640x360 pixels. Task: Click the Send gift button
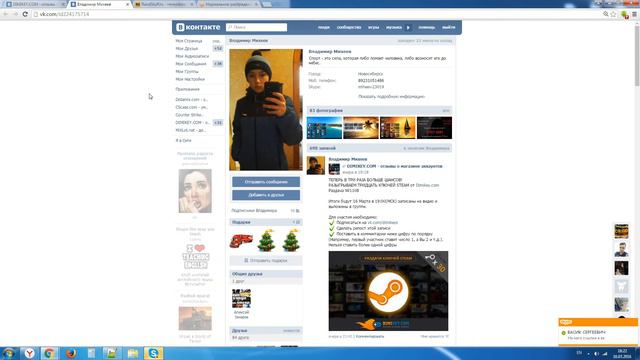click(x=266, y=260)
